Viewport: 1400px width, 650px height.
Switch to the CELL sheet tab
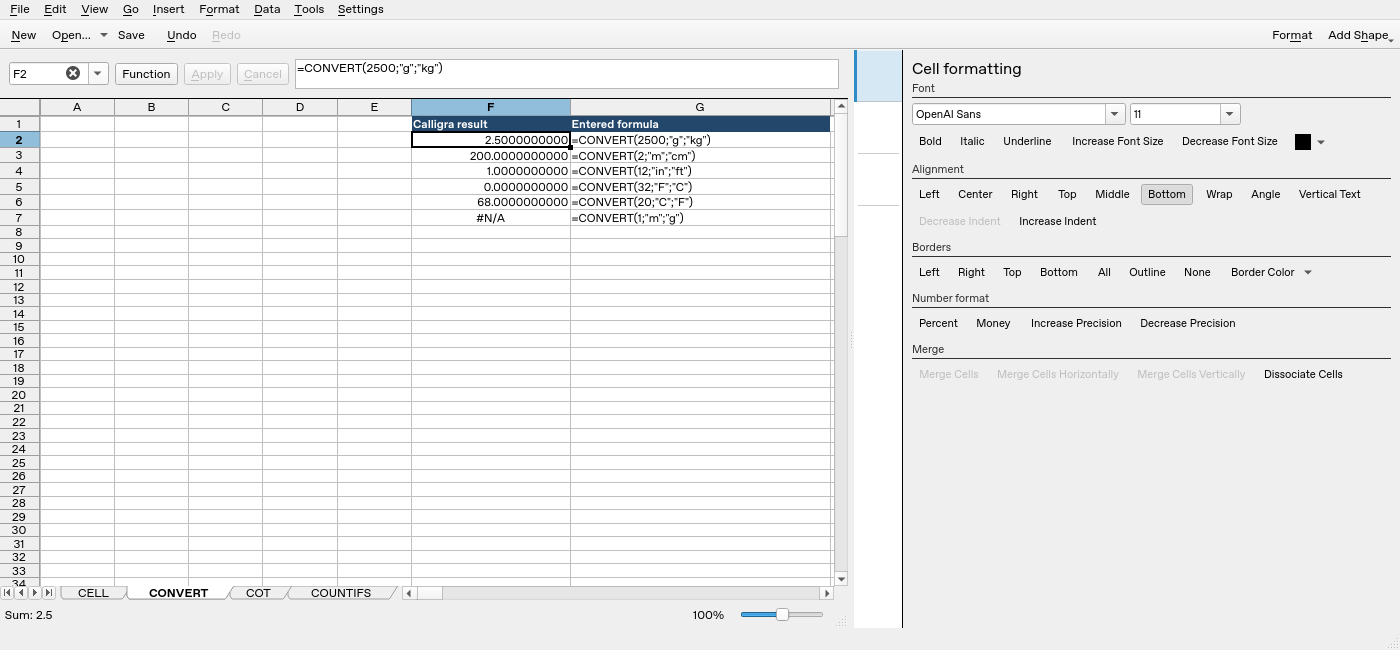(x=93, y=593)
